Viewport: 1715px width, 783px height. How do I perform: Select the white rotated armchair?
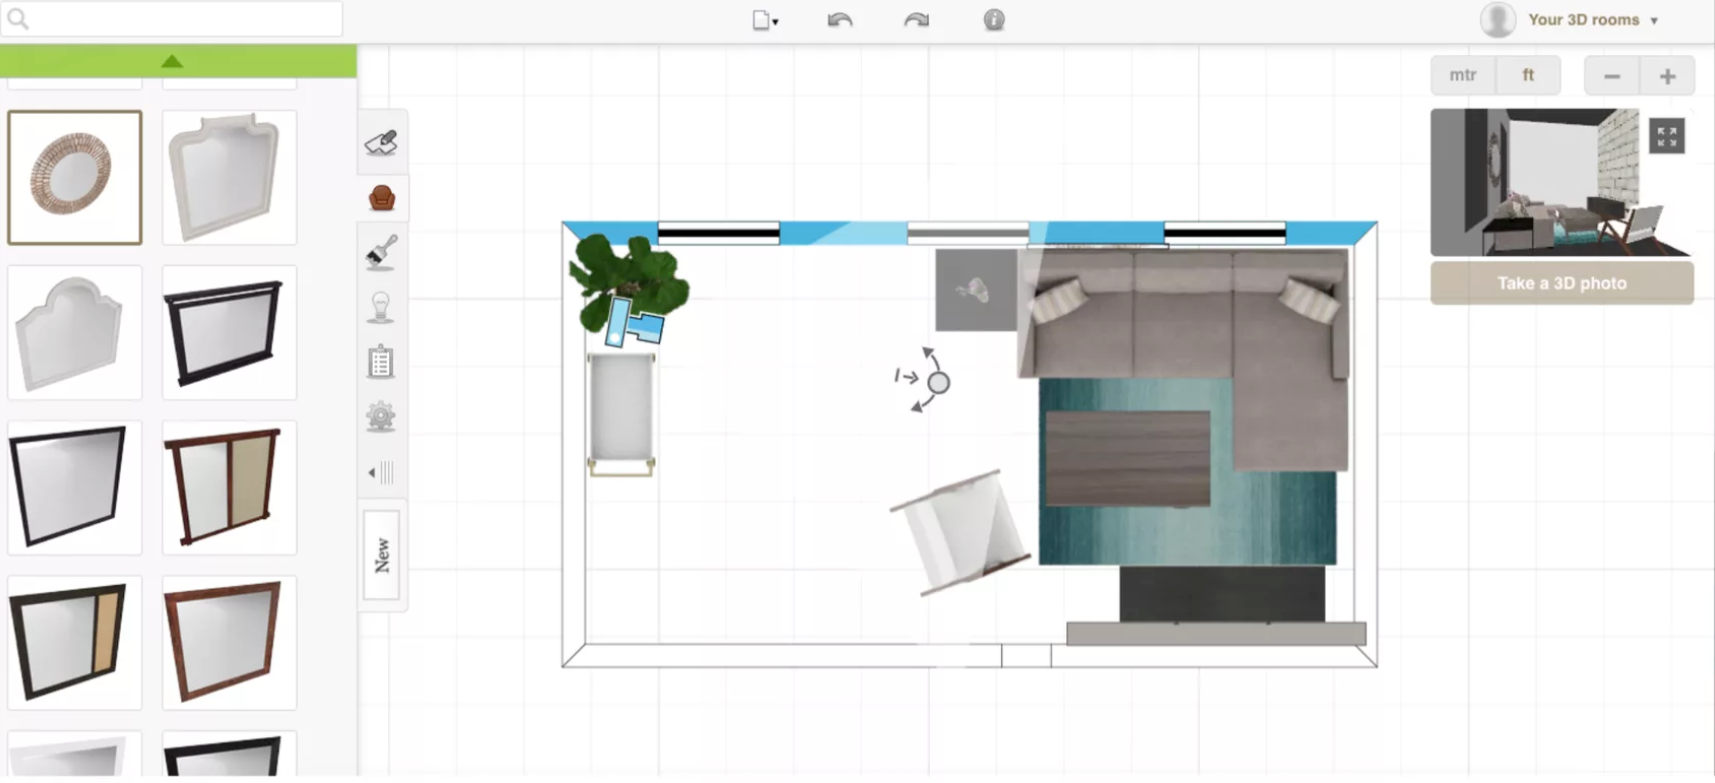961,533
